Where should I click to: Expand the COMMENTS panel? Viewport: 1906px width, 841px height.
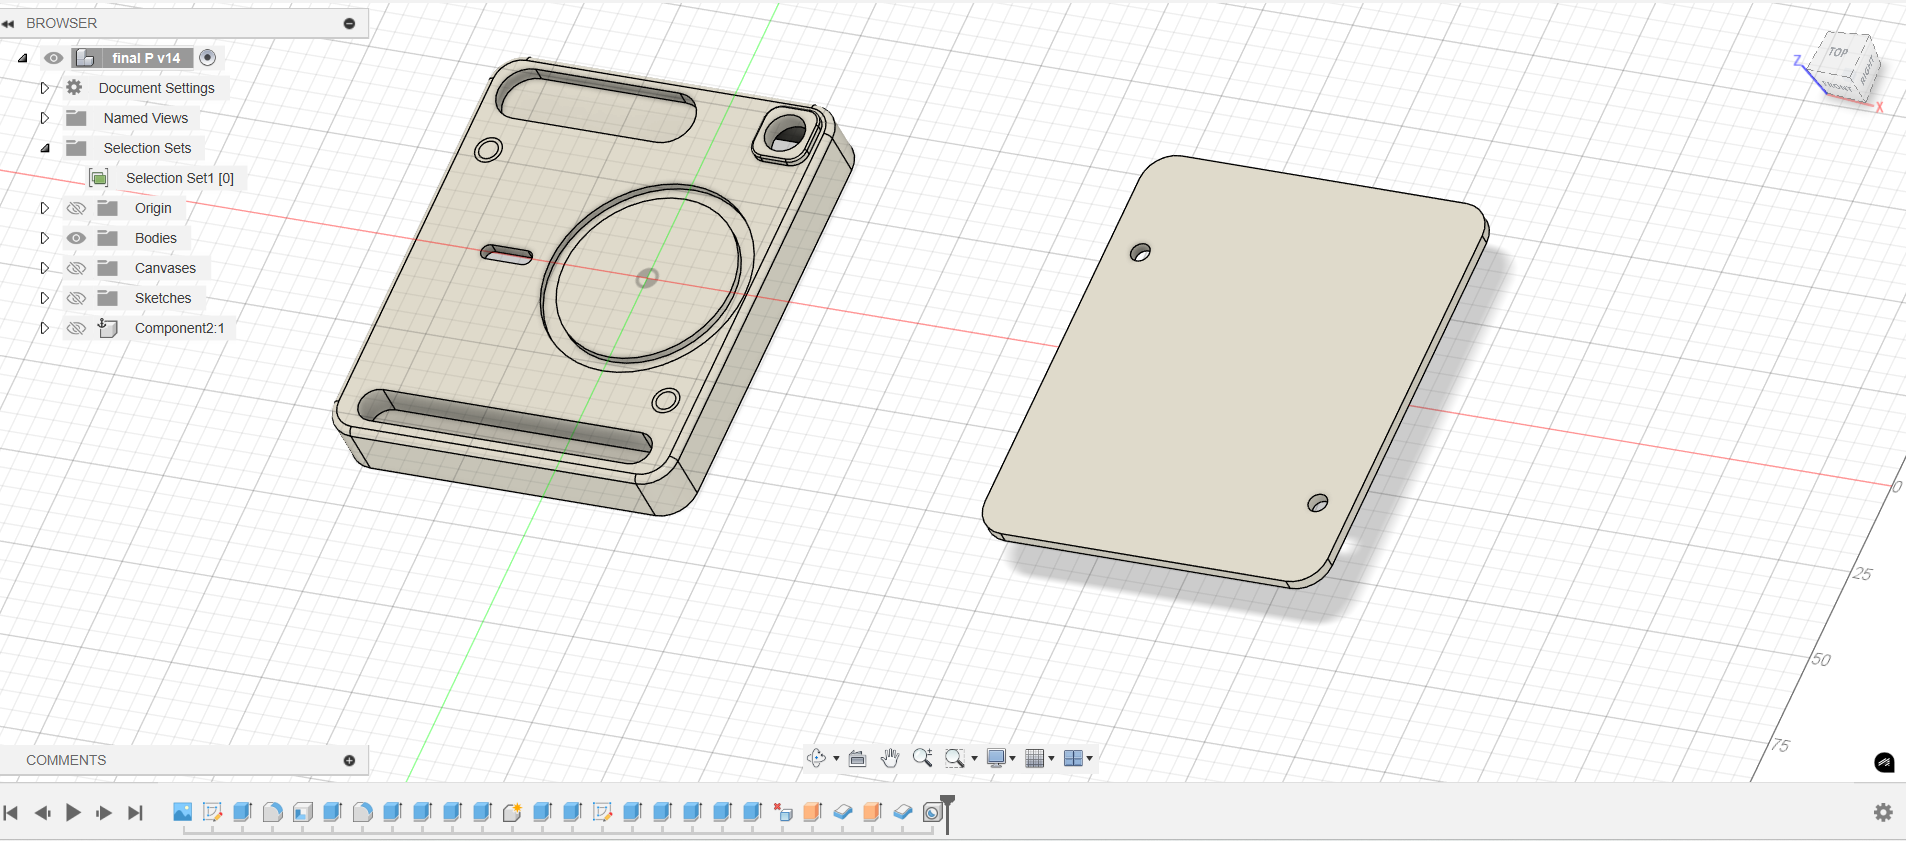pos(349,761)
